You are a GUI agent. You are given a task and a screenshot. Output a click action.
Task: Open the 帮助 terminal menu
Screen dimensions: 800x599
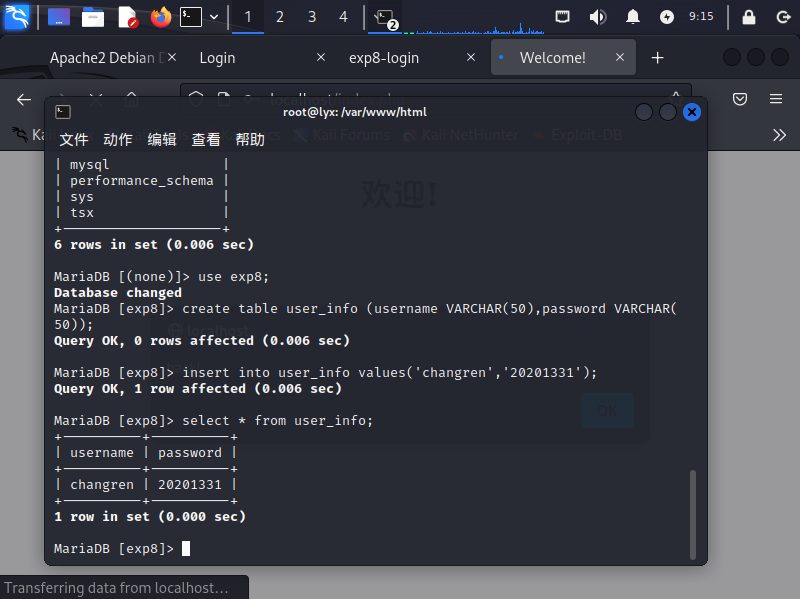(250, 139)
